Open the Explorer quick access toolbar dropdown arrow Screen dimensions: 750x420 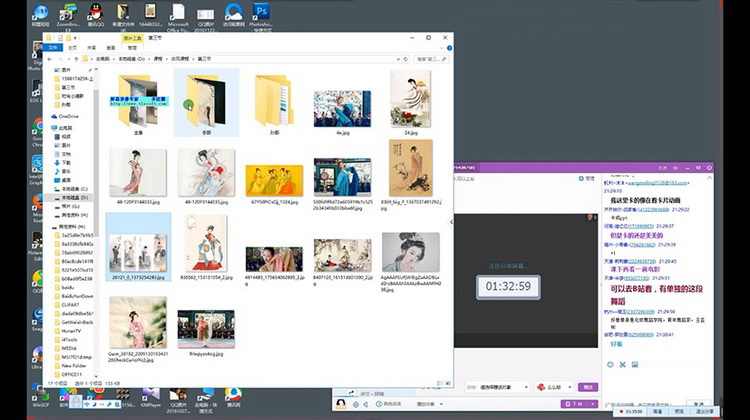(76, 38)
